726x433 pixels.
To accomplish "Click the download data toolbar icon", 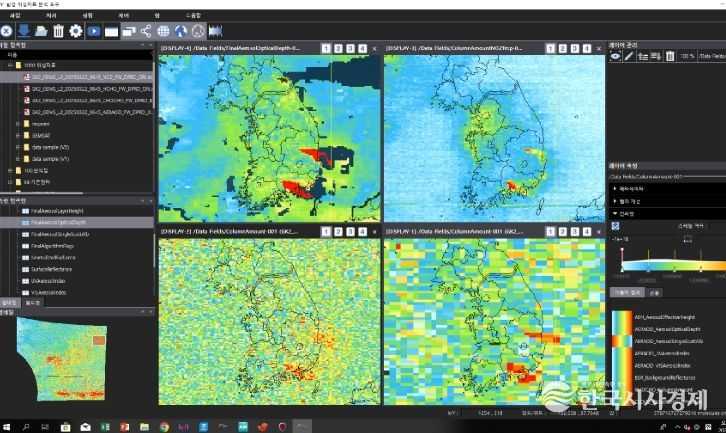I will (23, 30).
